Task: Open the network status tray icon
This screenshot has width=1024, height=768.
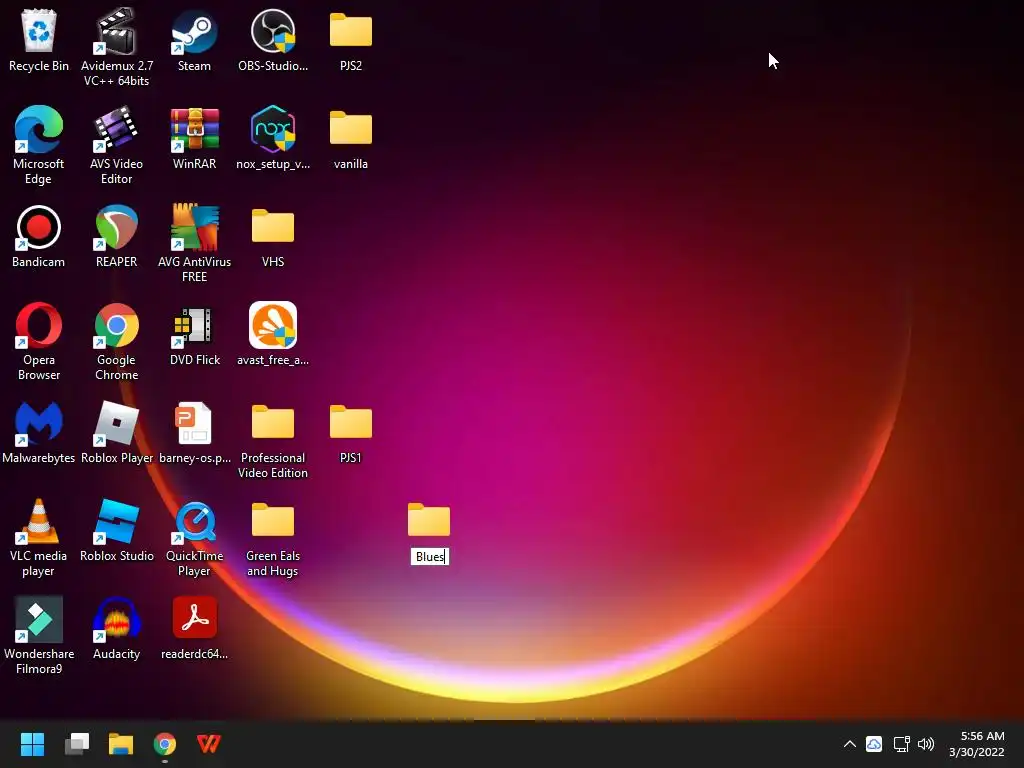Action: click(901, 744)
